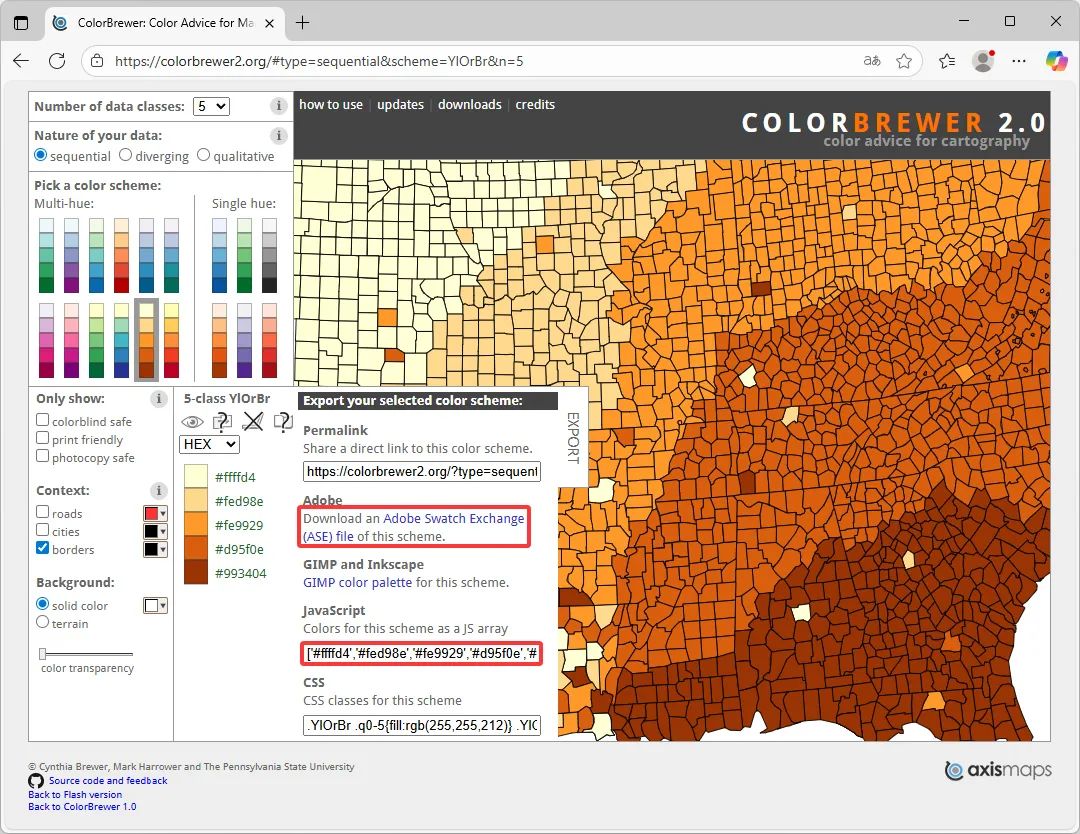The image size is (1080, 834).
Task: Open info tooltip beside Number of data classes
Action: click(x=277, y=105)
